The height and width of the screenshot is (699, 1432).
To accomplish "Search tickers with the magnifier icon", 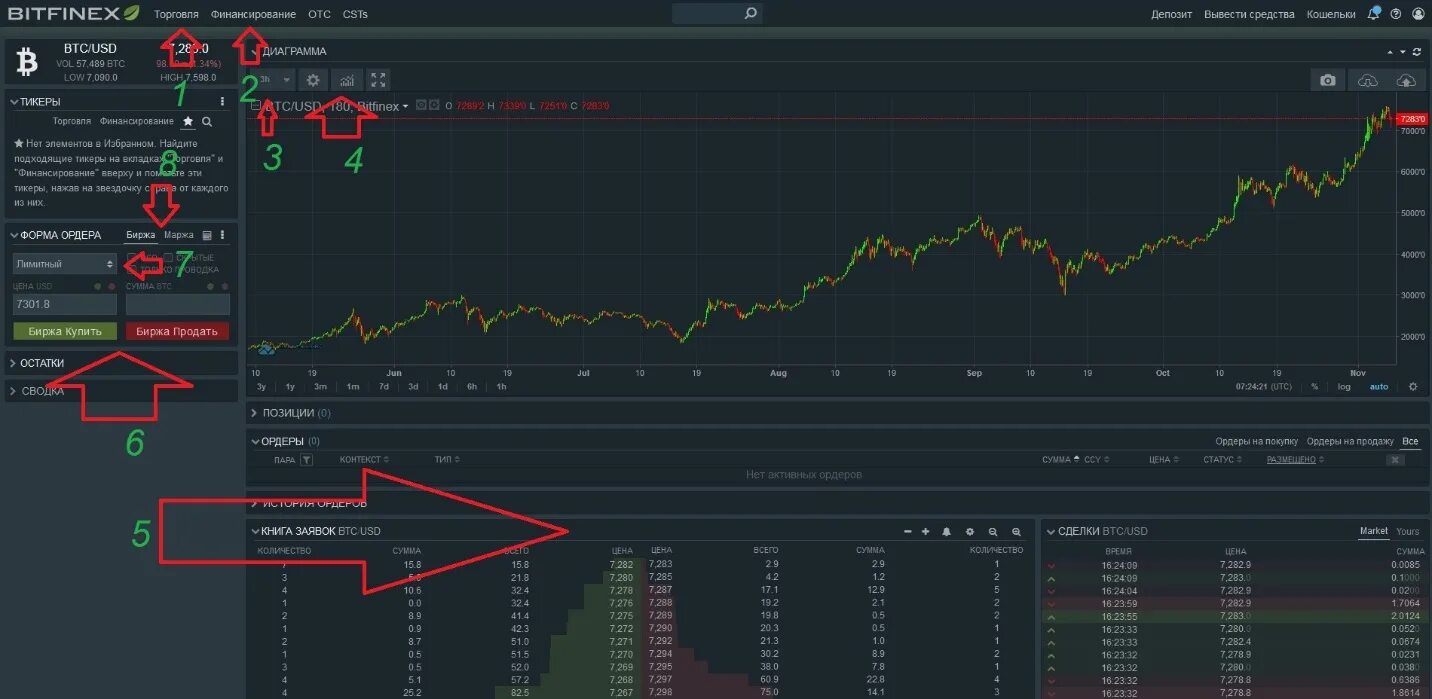I will click(207, 122).
